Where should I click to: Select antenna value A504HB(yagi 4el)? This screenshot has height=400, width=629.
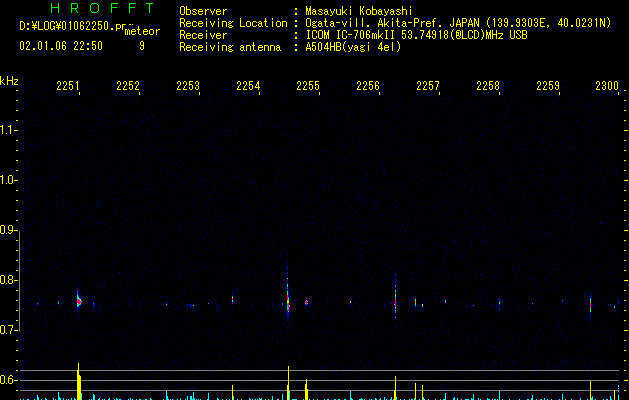[353, 47]
